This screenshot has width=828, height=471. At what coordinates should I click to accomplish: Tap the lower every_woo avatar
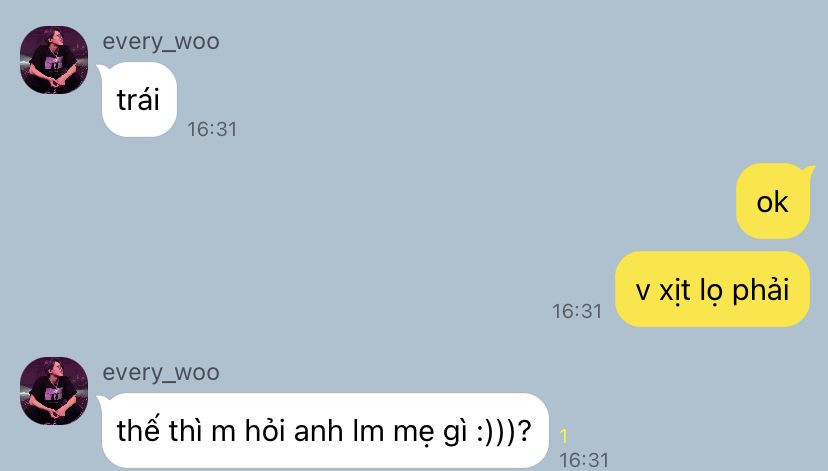coord(54,391)
